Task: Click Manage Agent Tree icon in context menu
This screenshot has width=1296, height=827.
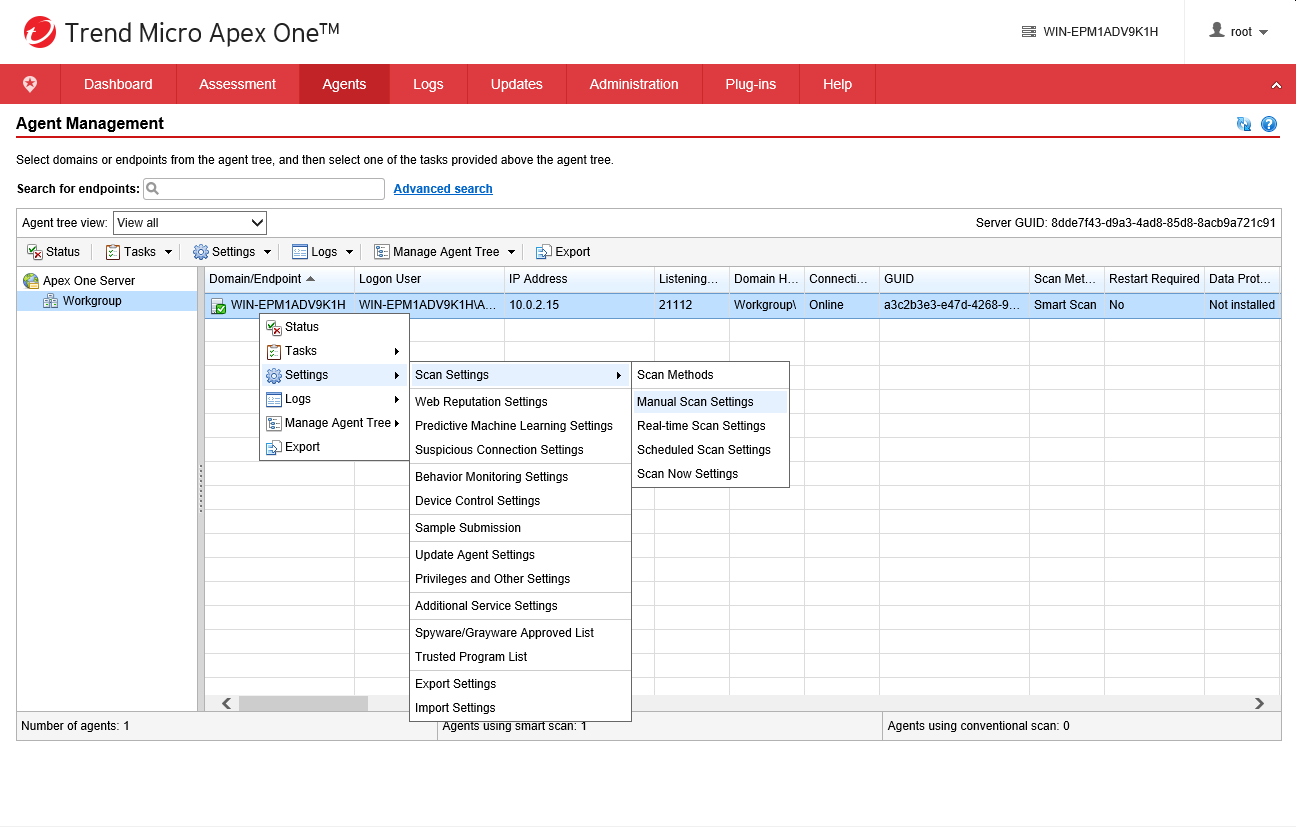Action: [x=274, y=423]
